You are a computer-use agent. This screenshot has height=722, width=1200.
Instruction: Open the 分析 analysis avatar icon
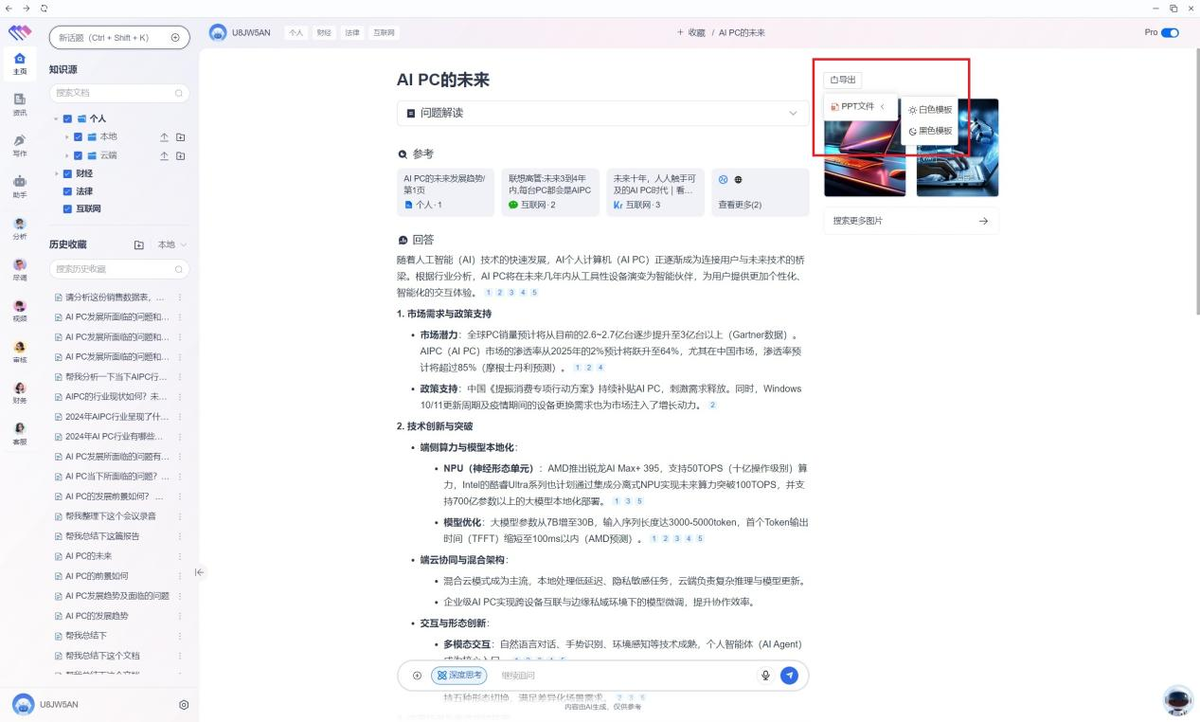tap(19, 228)
